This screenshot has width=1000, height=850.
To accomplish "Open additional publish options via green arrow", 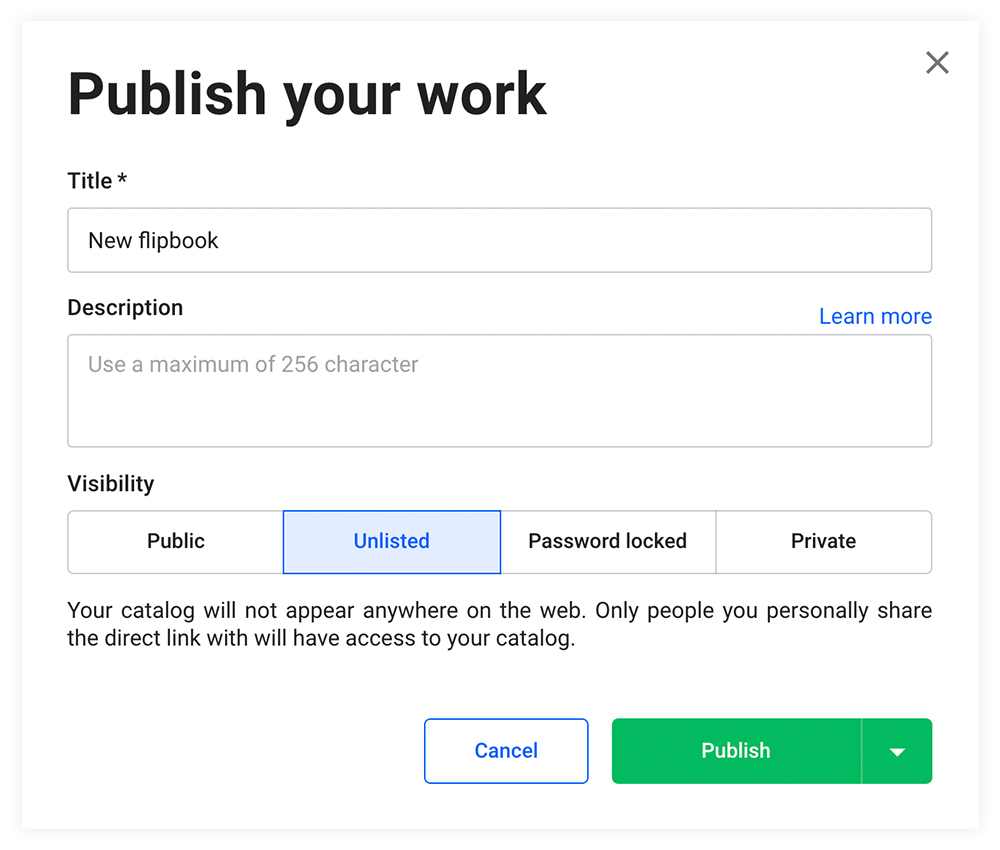I will tap(897, 751).
